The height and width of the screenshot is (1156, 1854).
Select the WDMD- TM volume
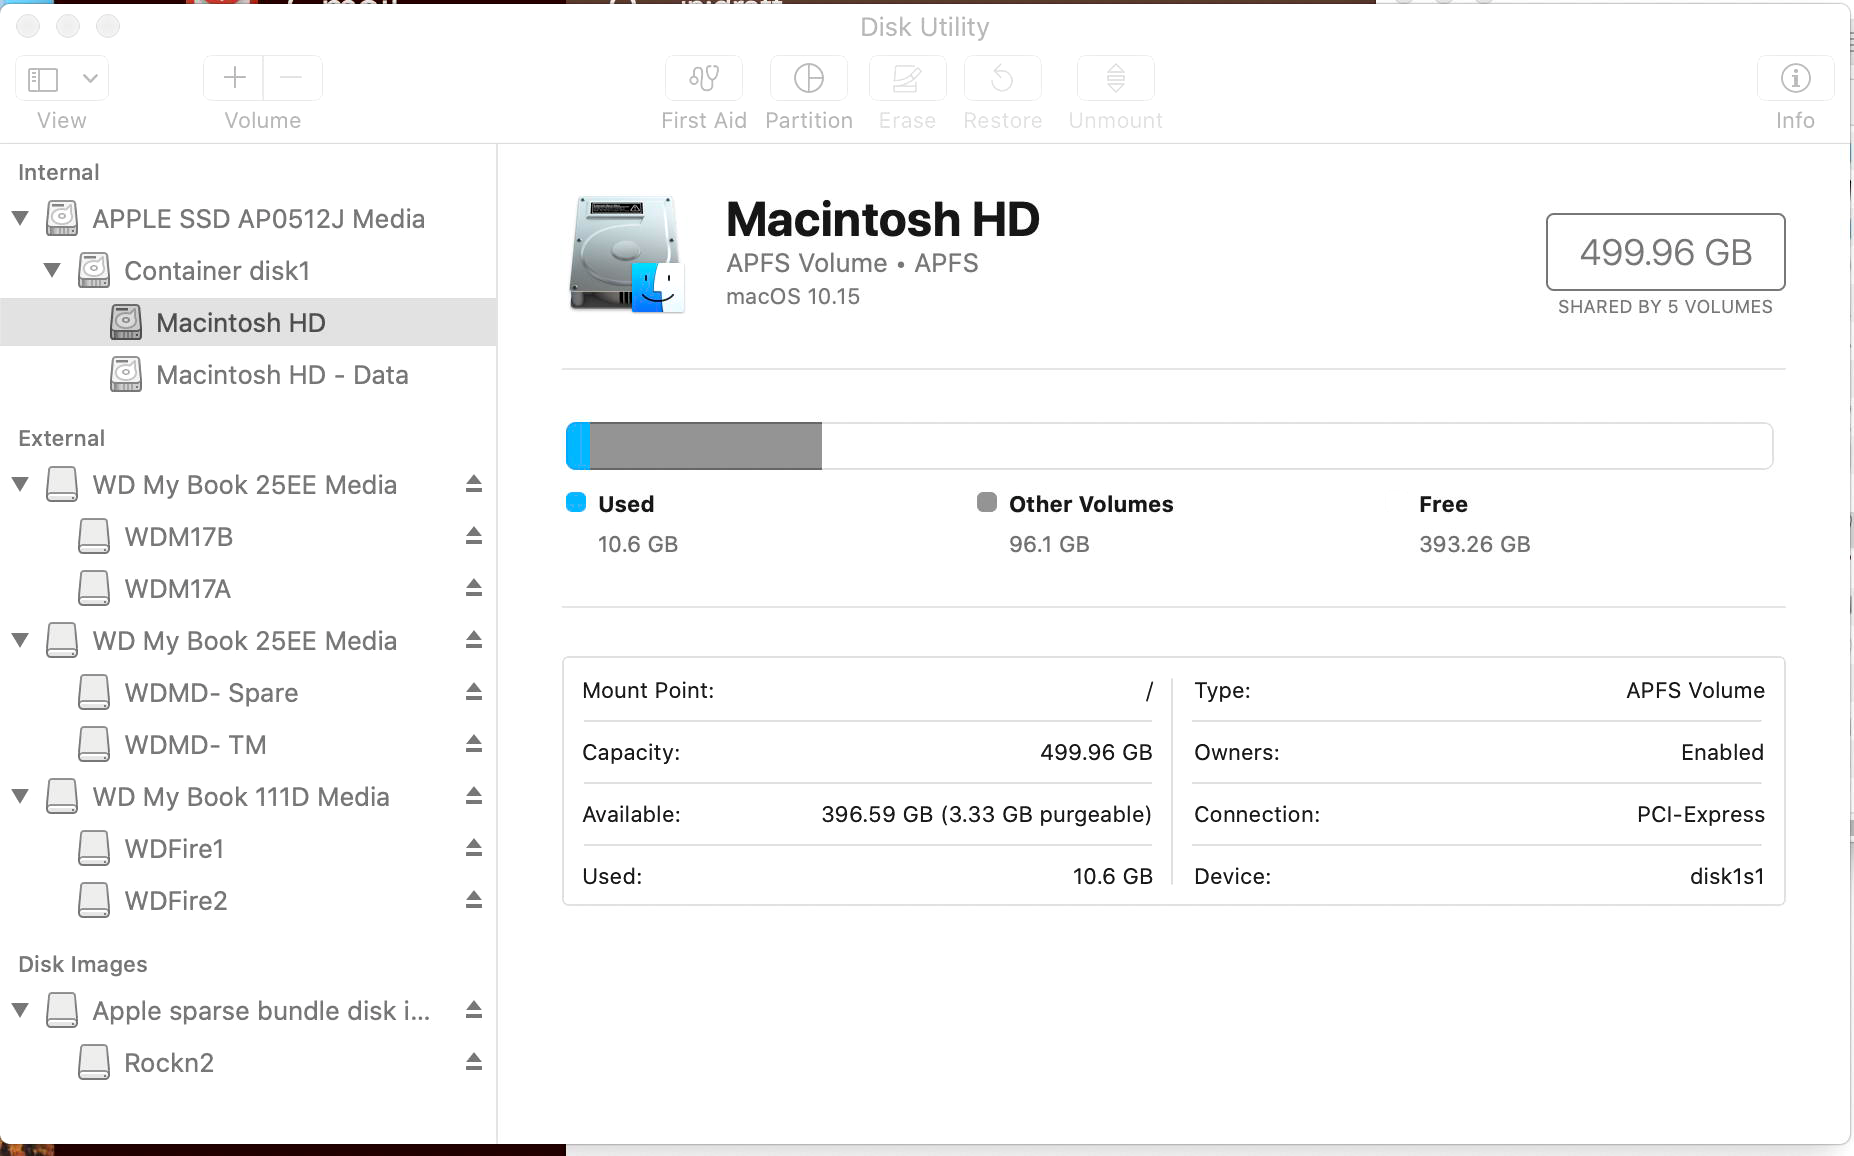(248, 744)
